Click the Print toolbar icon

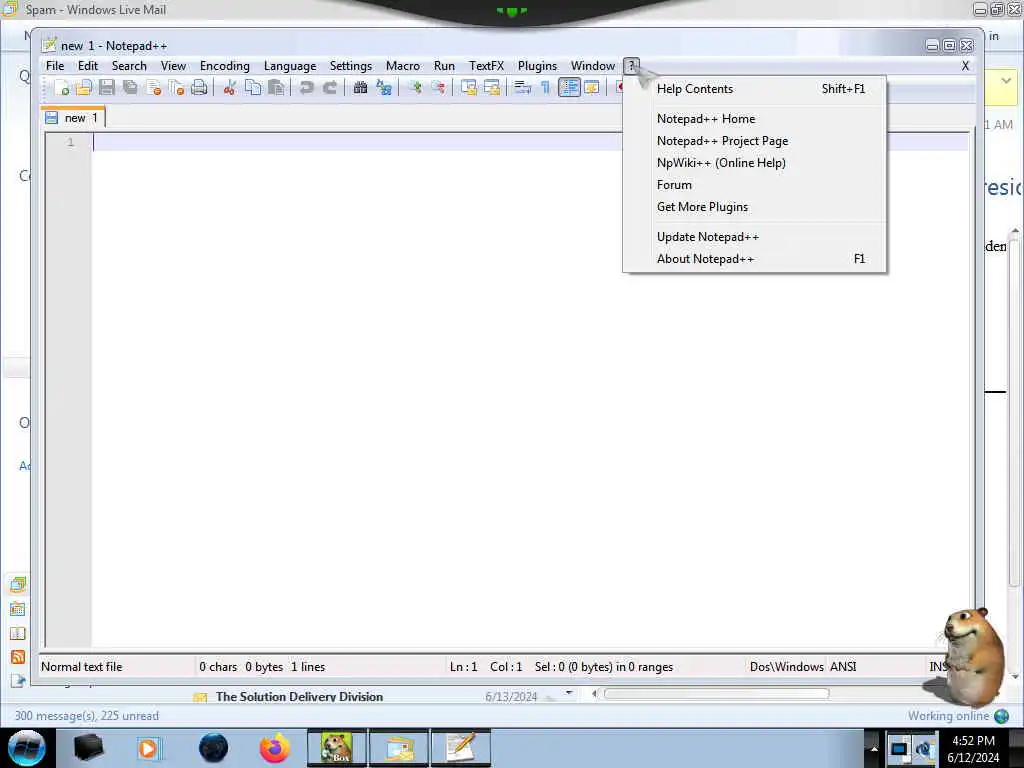[x=199, y=87]
